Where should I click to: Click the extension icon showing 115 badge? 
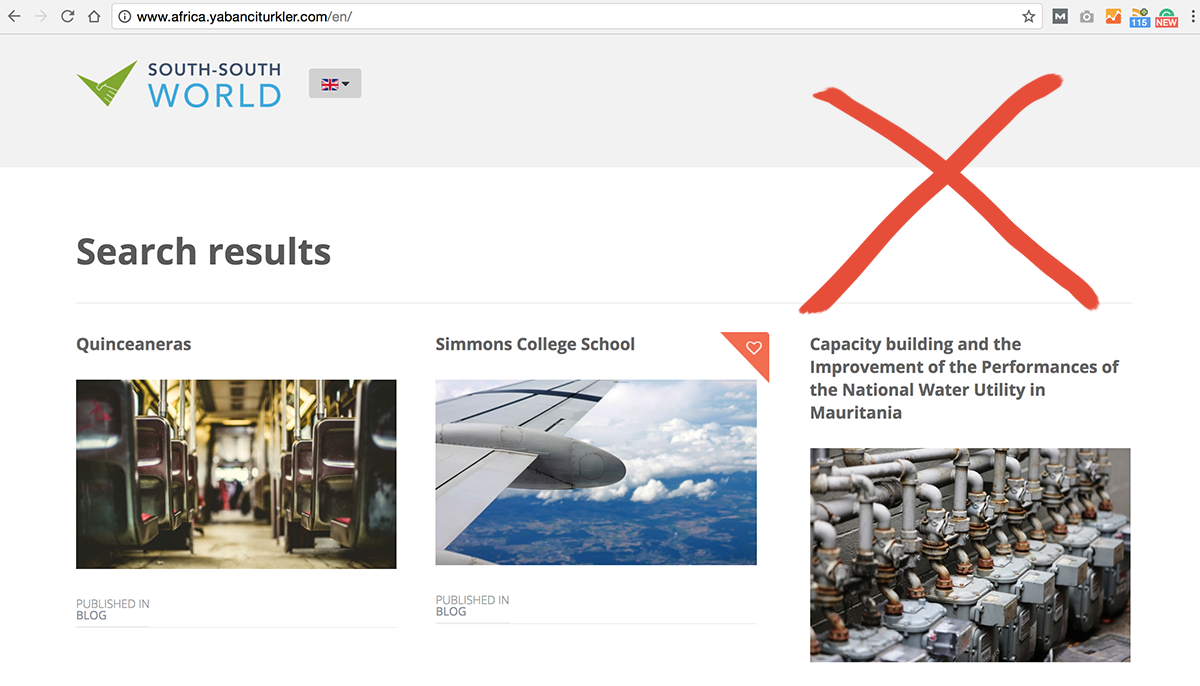pos(1139,17)
